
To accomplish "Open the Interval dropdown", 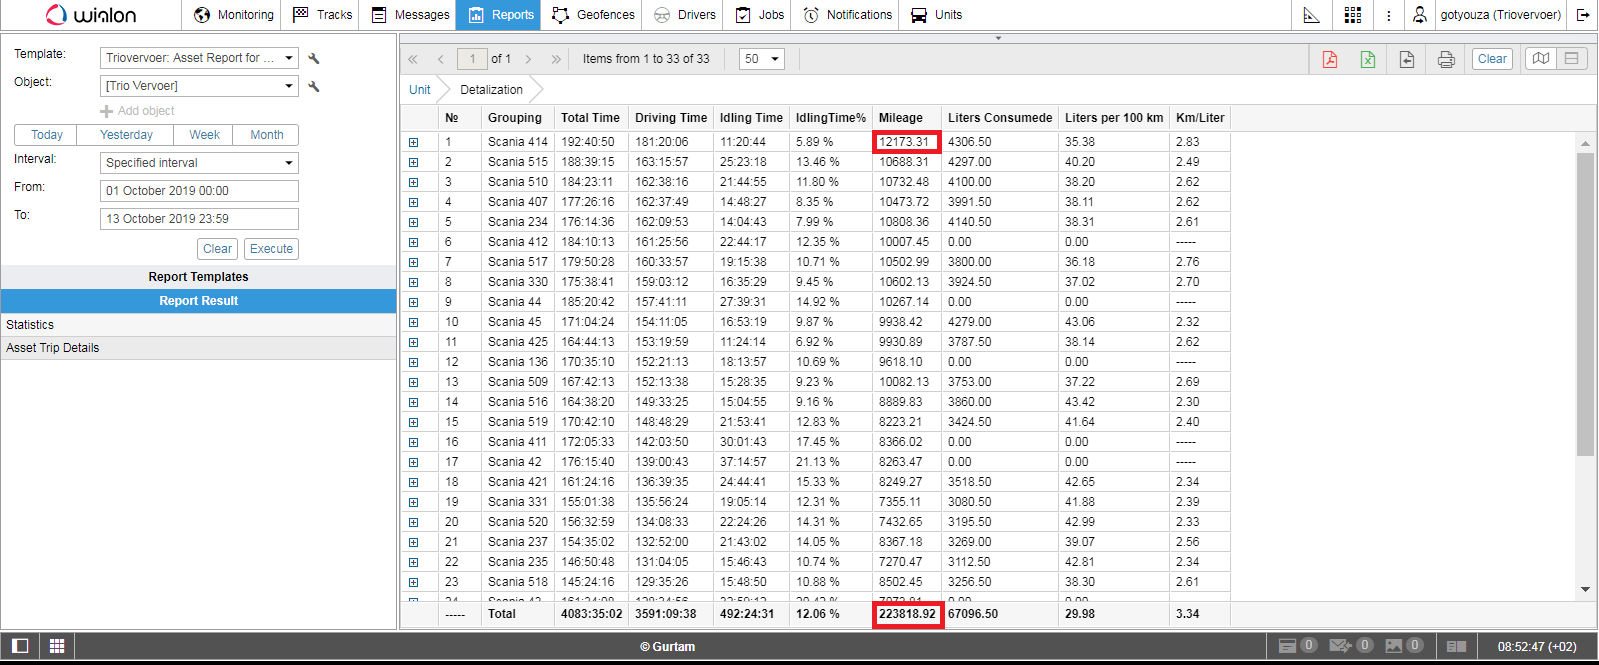I will pyautogui.click(x=199, y=163).
